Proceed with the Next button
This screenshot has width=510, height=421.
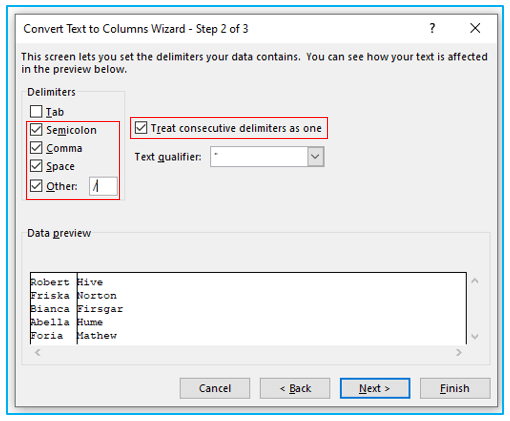[375, 388]
